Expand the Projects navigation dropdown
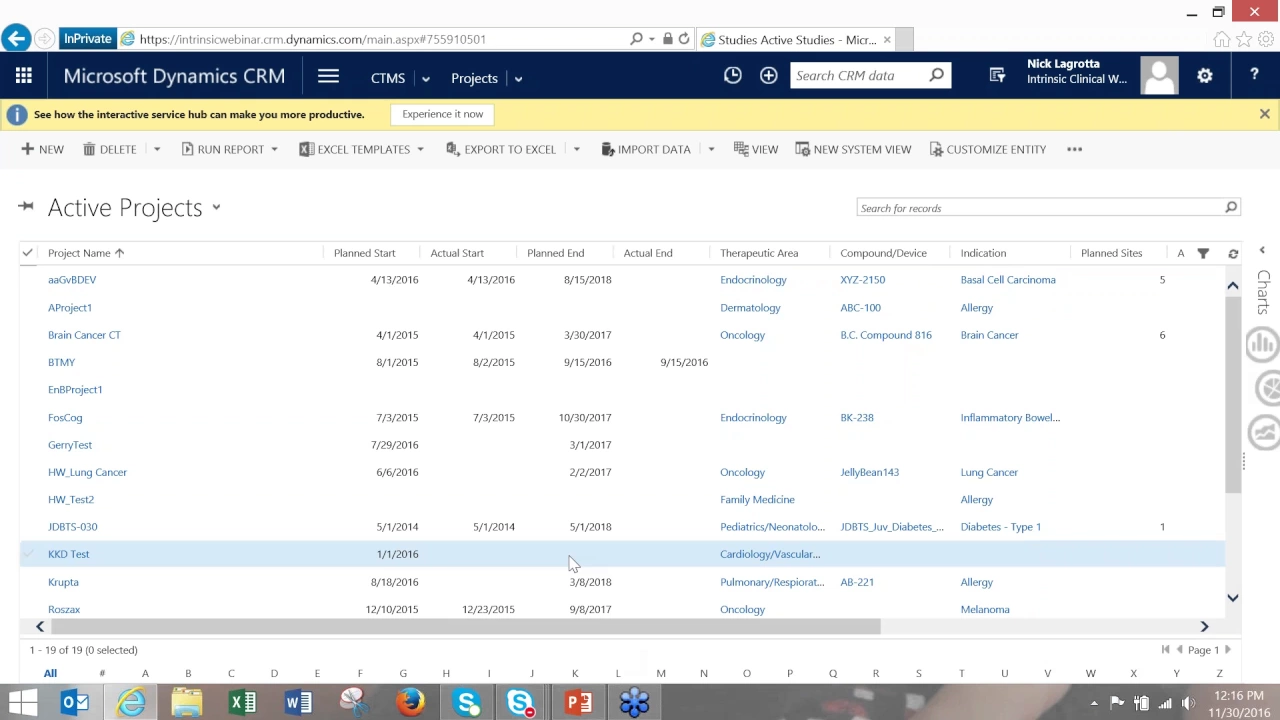Image resolution: width=1280 pixels, height=720 pixels. (518, 78)
